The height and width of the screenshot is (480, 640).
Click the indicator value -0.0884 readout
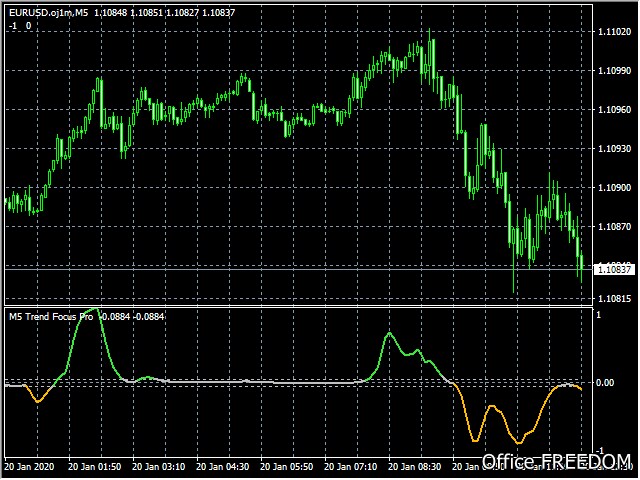pos(132,317)
